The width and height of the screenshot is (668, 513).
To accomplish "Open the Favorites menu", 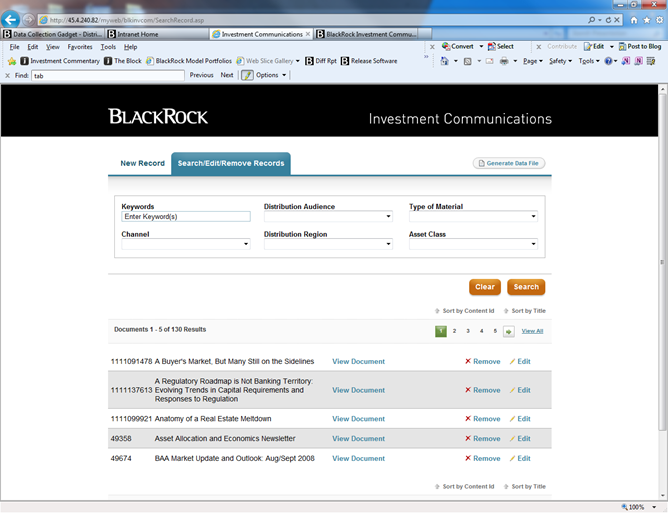I will tap(80, 47).
